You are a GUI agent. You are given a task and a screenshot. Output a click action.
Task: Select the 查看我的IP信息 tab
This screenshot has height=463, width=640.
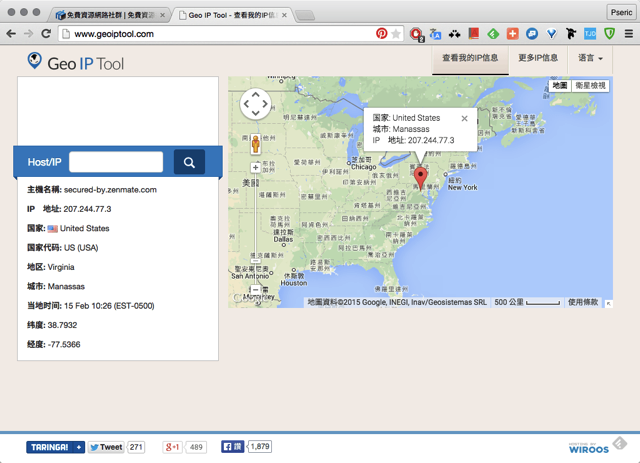click(470, 59)
